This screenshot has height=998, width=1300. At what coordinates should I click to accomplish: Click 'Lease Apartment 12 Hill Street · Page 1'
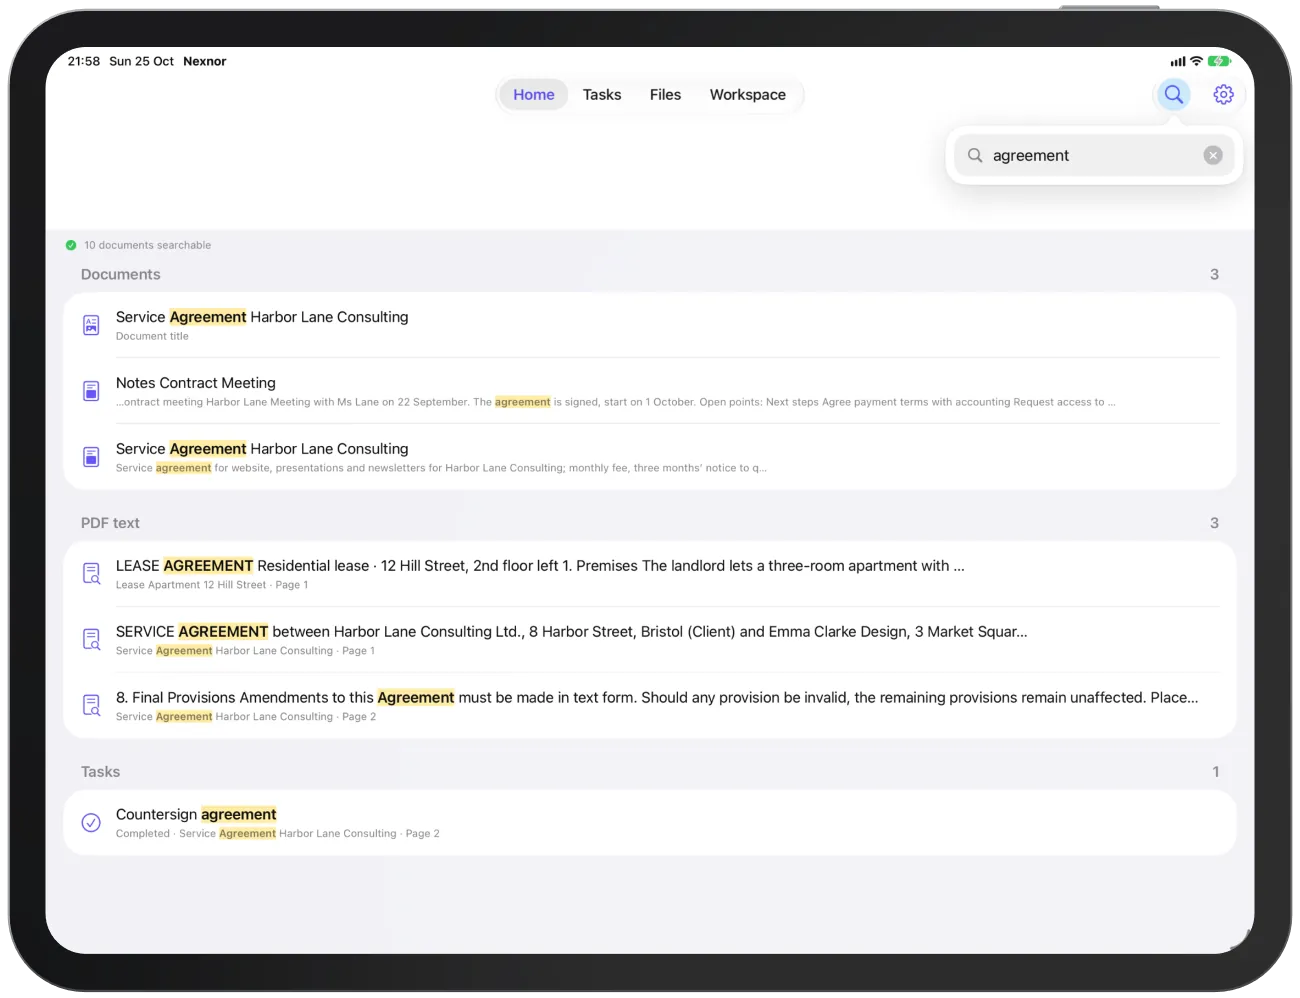212,585
